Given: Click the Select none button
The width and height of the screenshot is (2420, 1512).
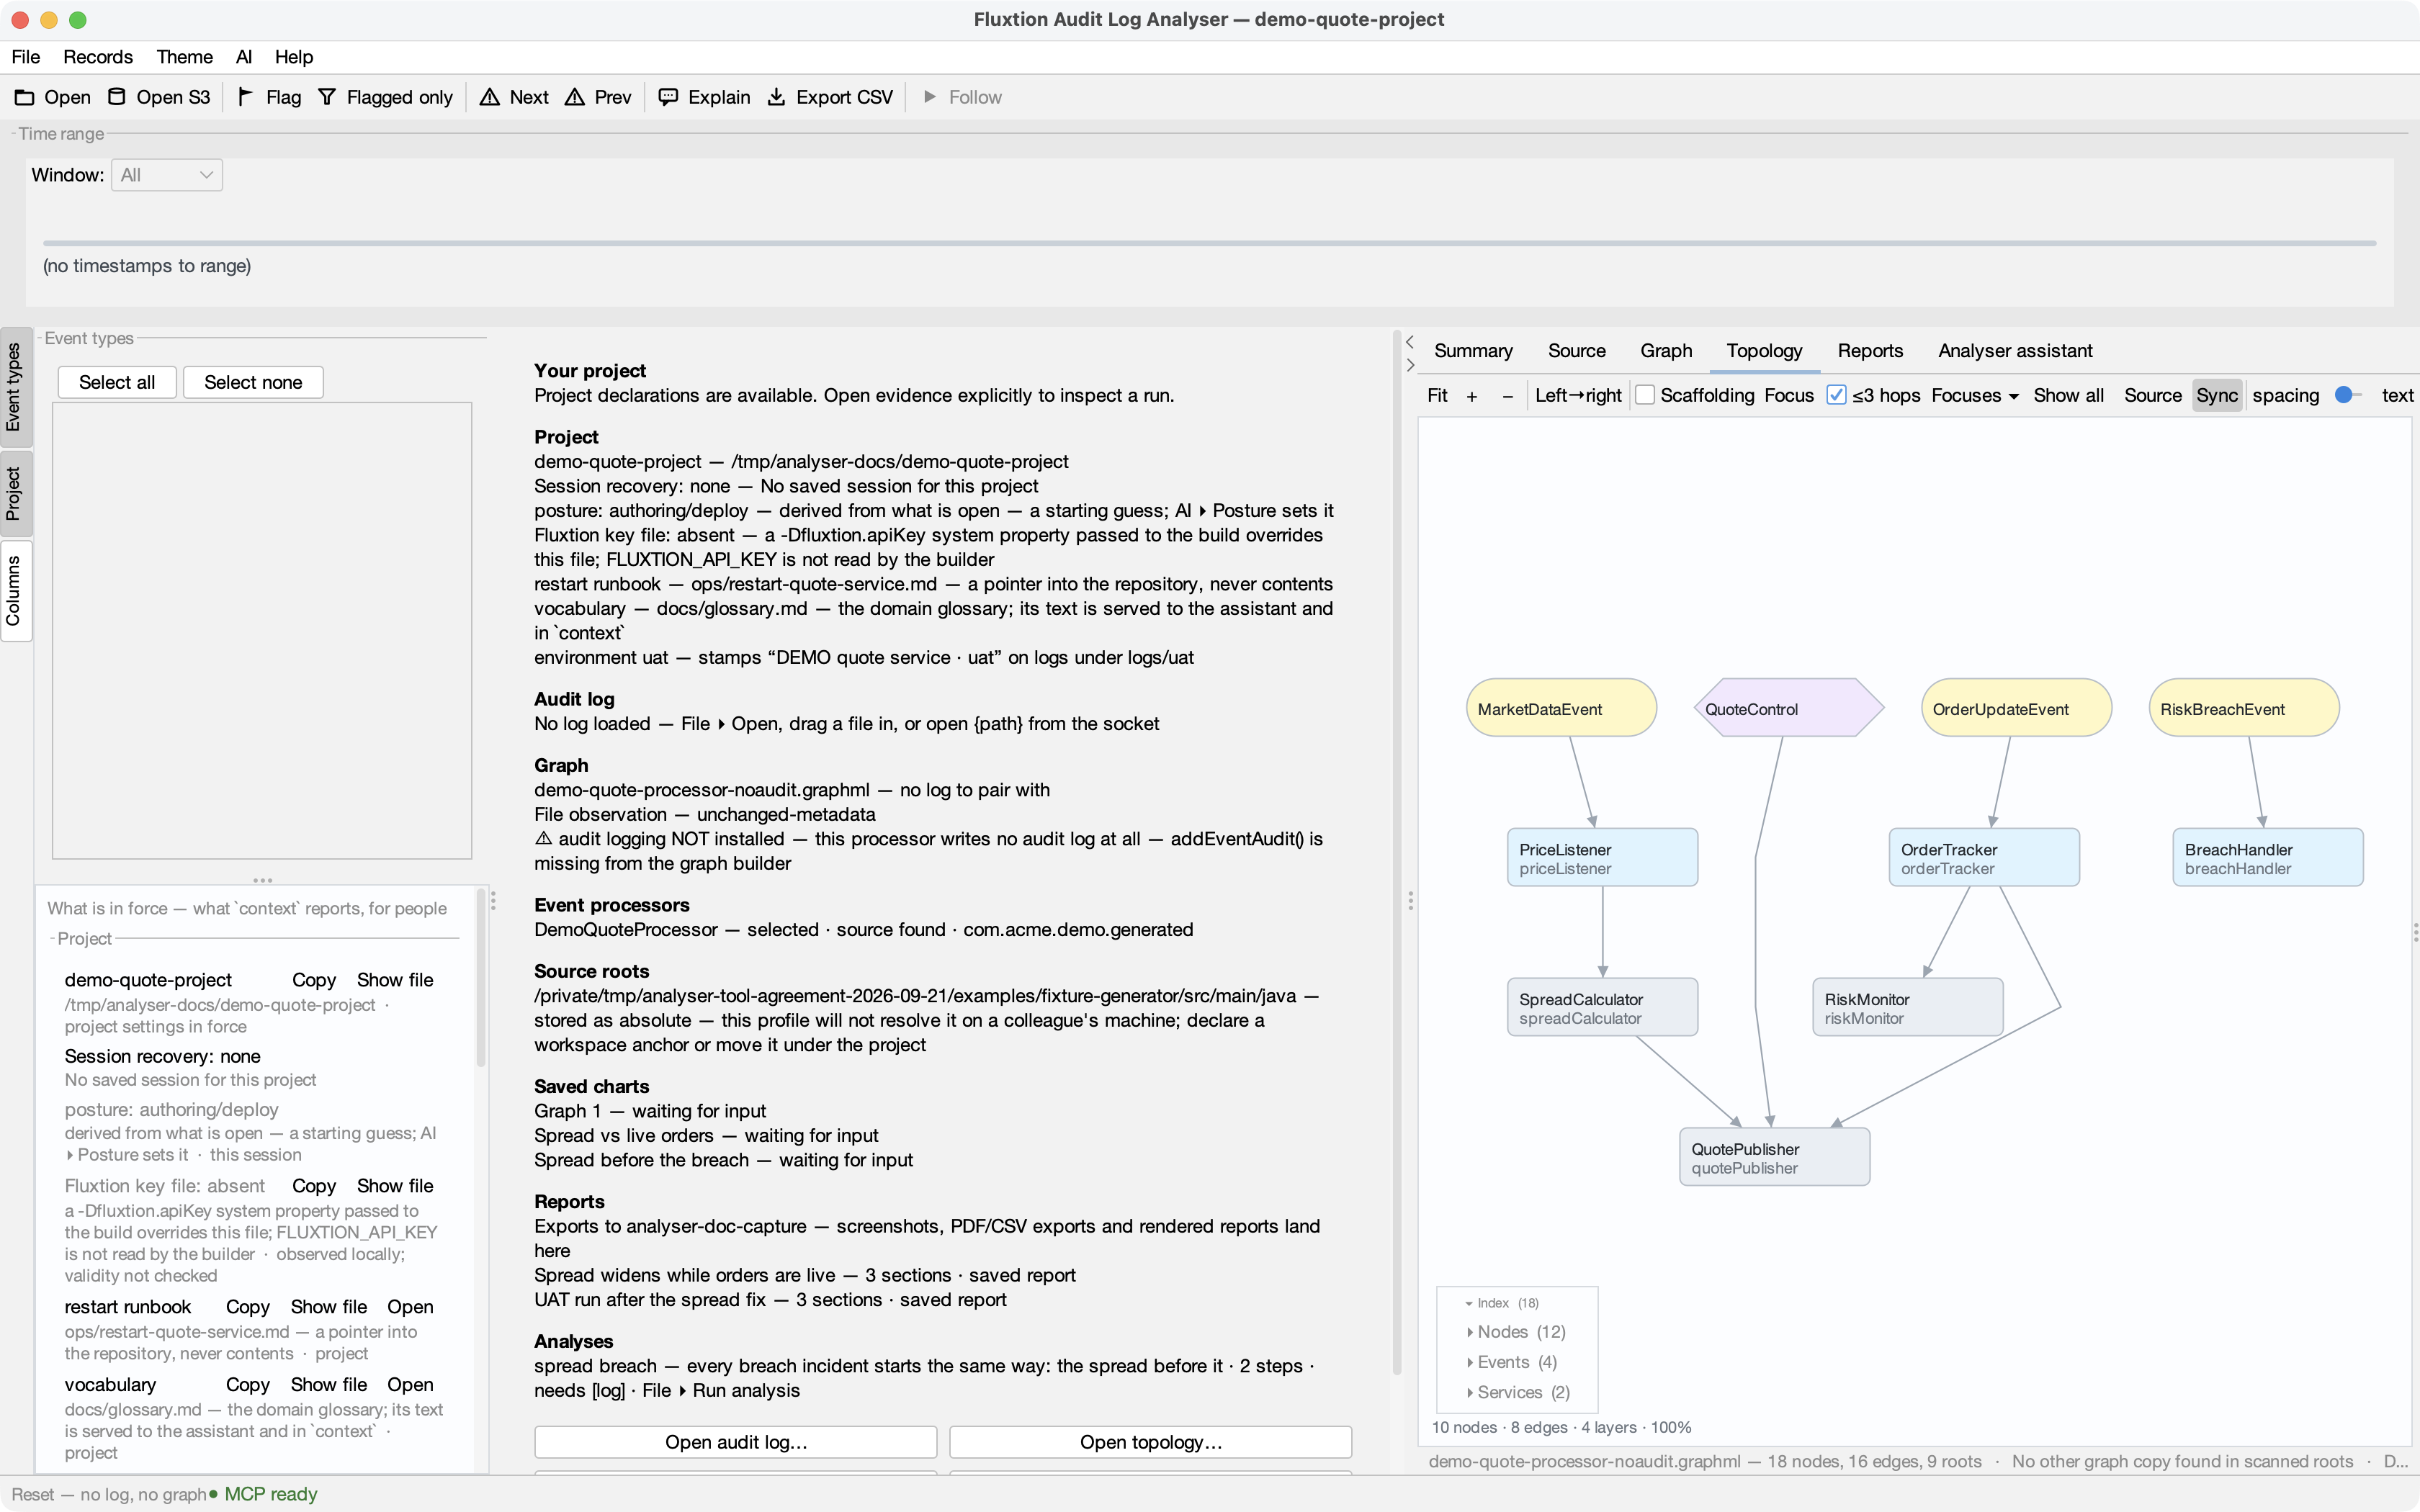Looking at the screenshot, I should [x=253, y=382].
